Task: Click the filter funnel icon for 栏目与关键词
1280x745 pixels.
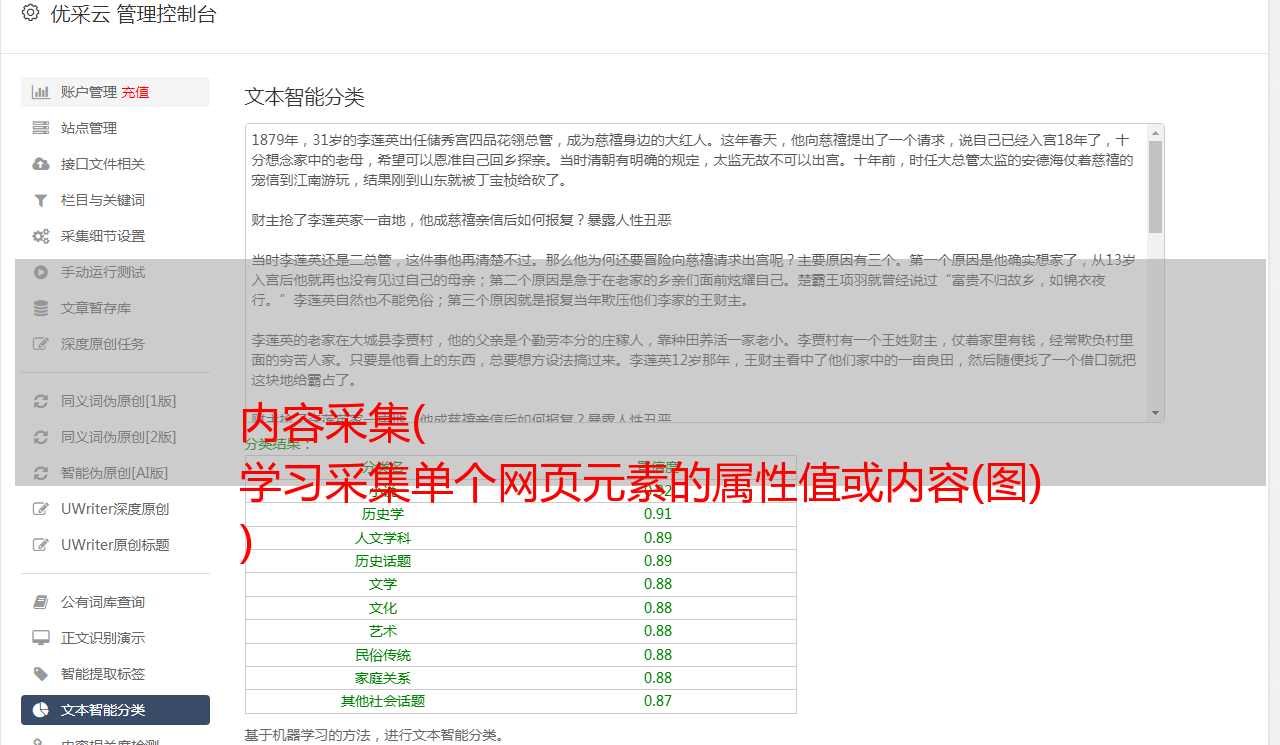Action: [40, 200]
